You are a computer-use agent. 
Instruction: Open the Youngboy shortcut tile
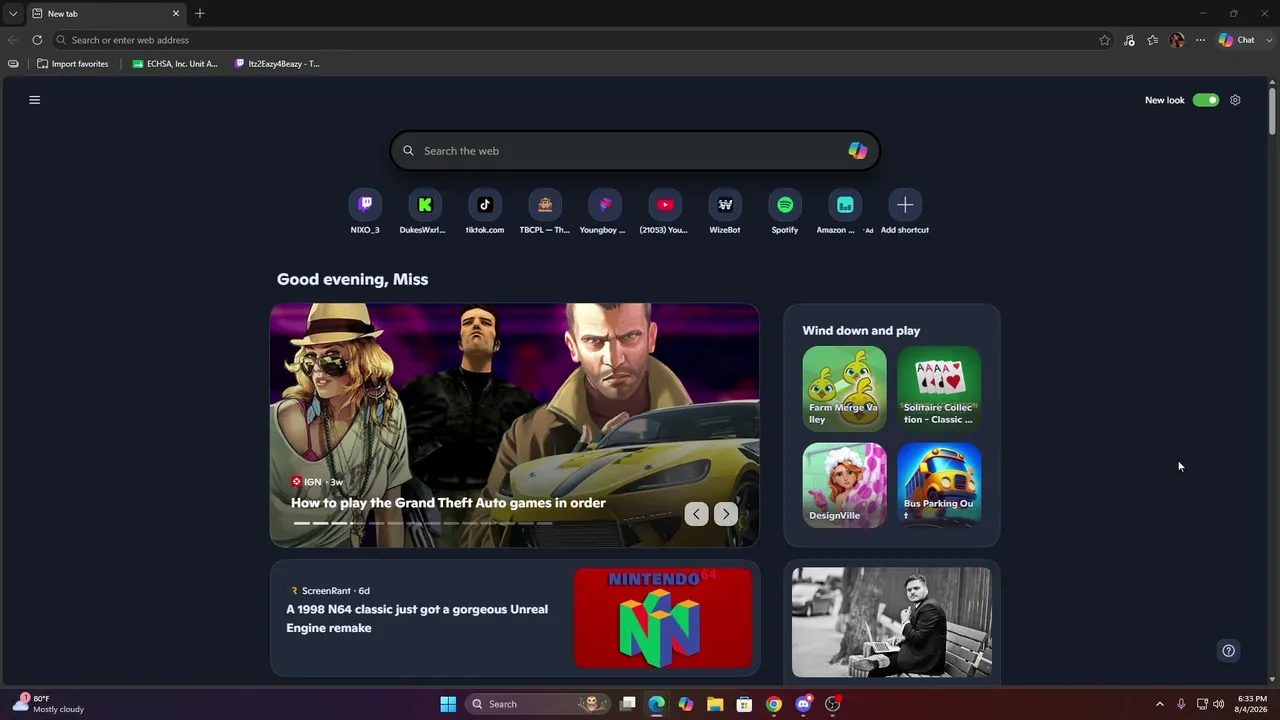605,205
